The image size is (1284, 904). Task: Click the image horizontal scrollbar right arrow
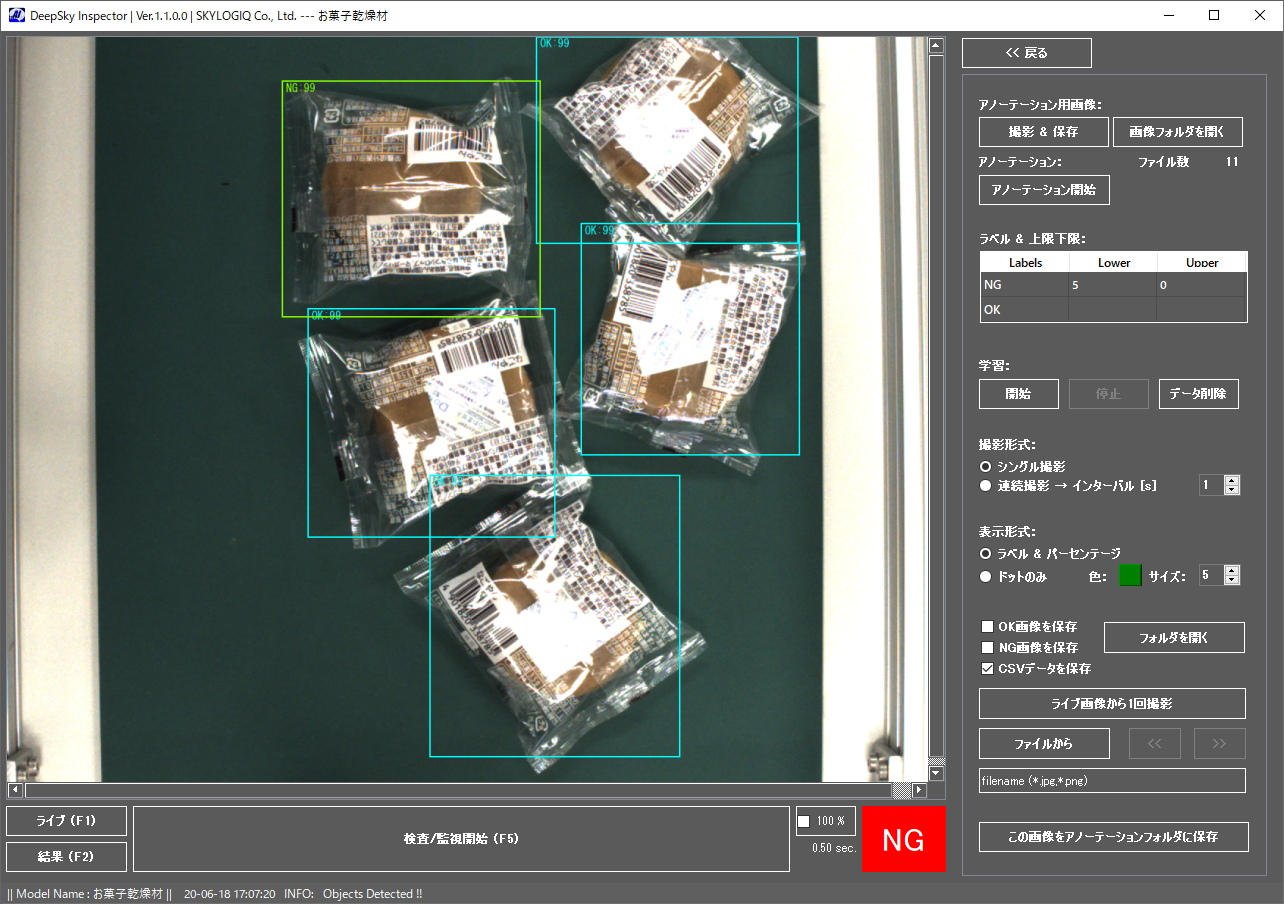pyautogui.click(x=919, y=790)
